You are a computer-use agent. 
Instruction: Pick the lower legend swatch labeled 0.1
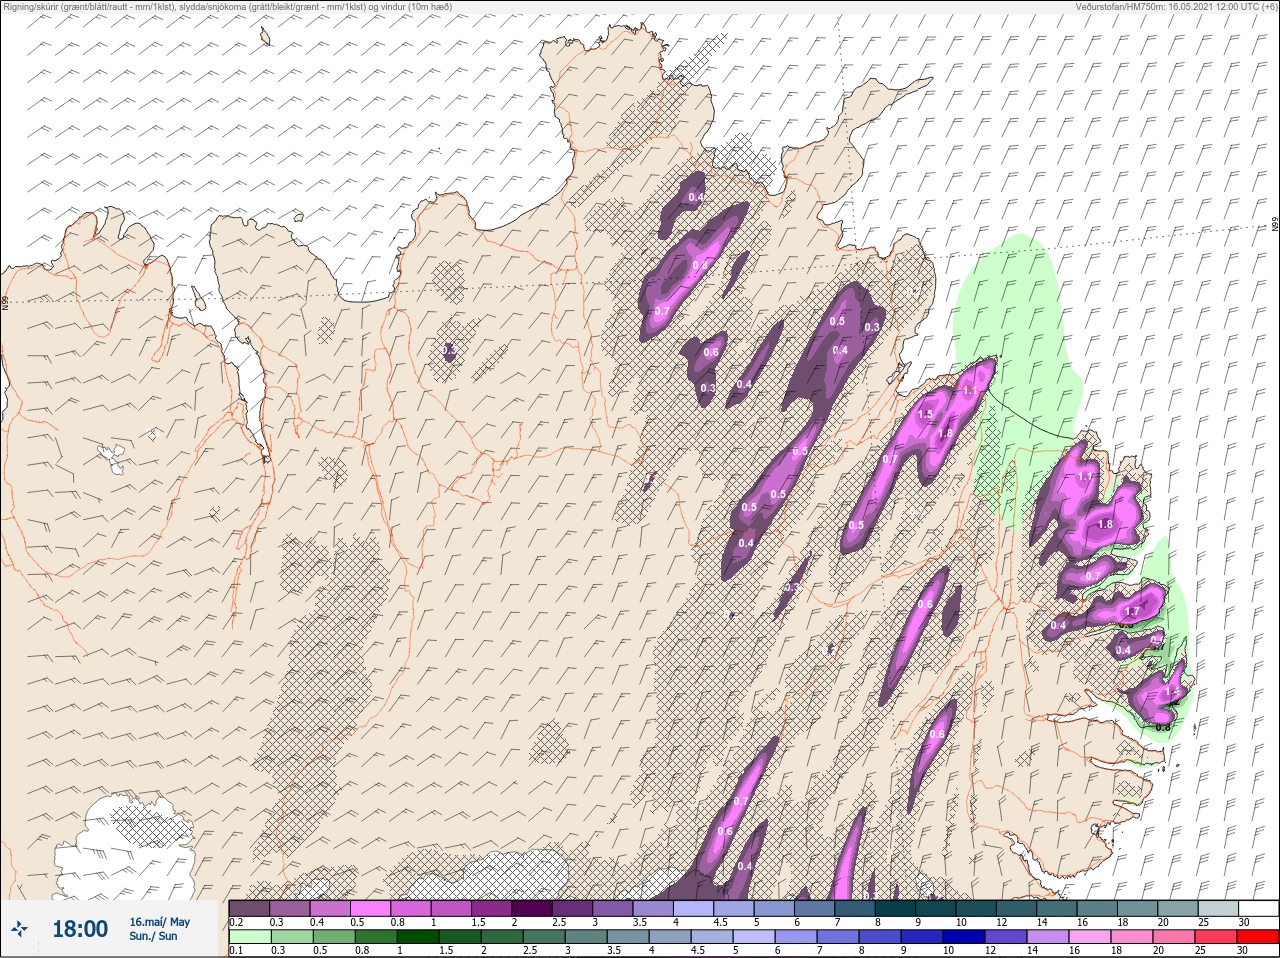click(249, 937)
